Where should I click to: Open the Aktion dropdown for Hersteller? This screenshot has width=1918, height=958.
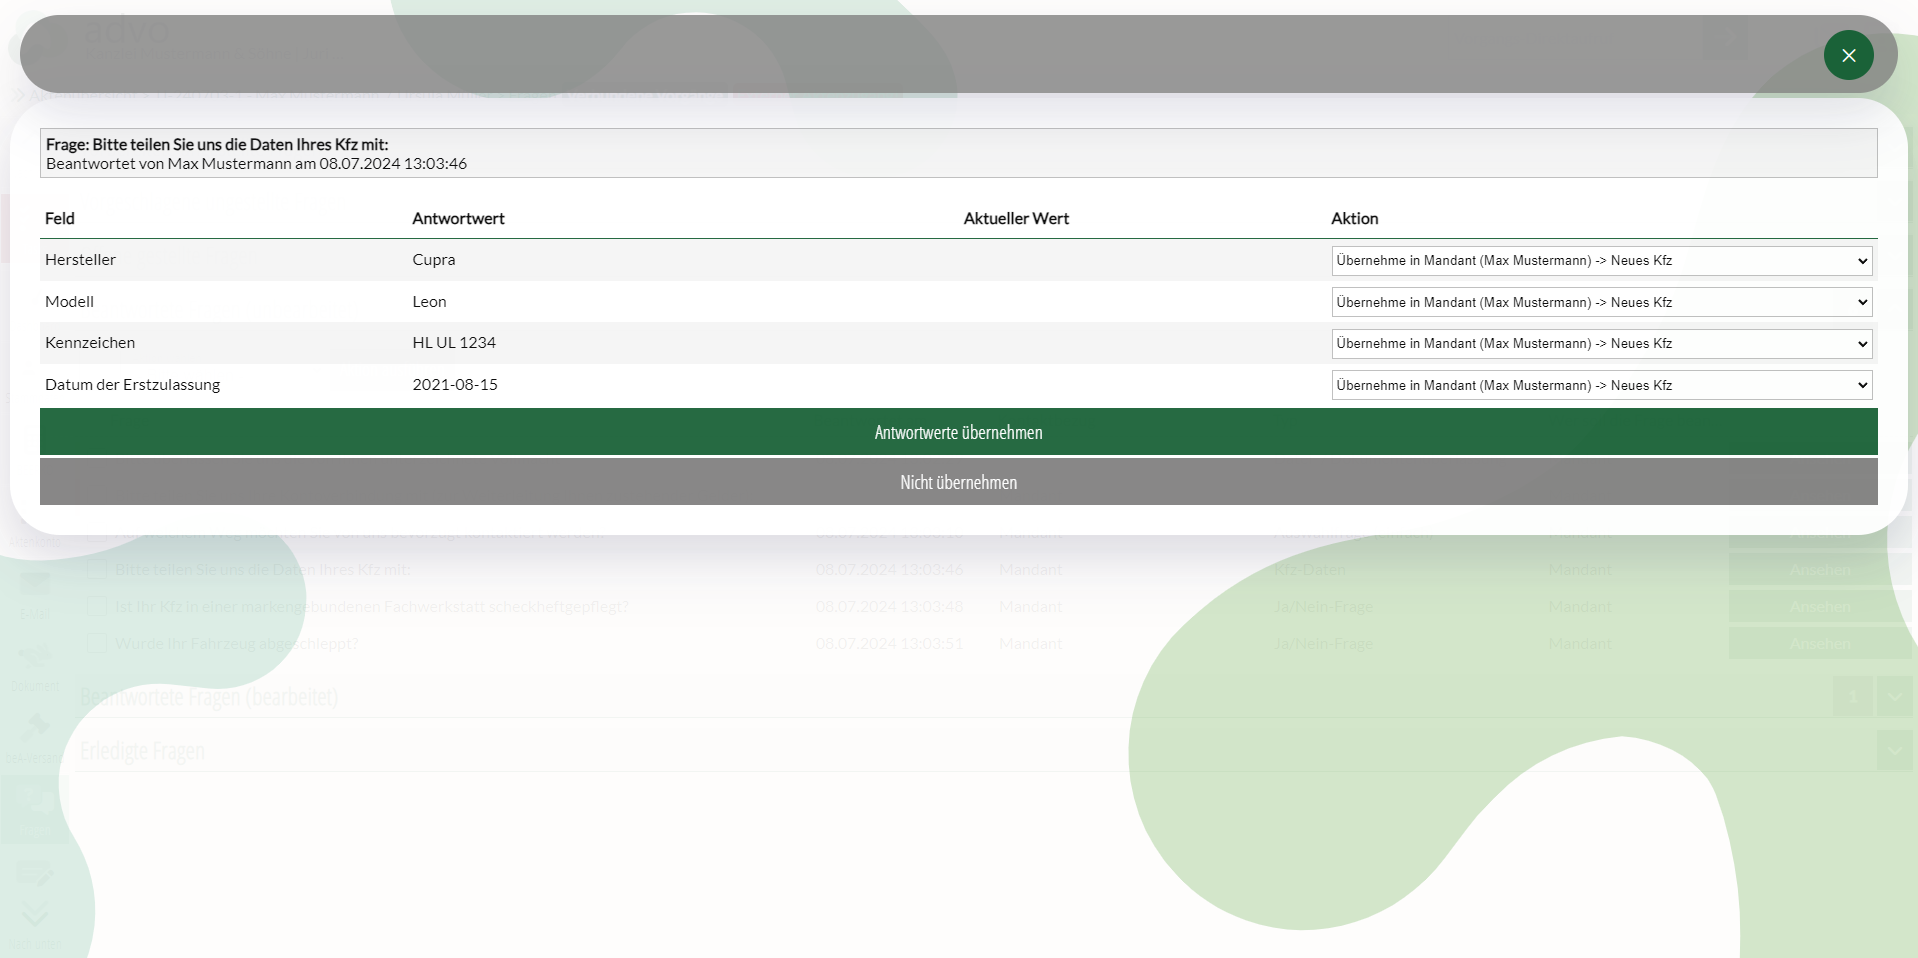coord(1601,261)
